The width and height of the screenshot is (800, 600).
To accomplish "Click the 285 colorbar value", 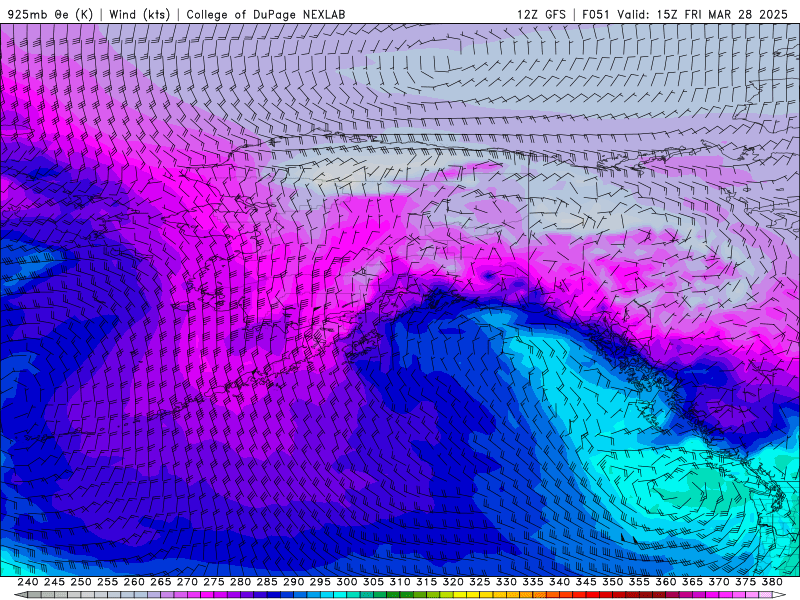I will point(267,582).
